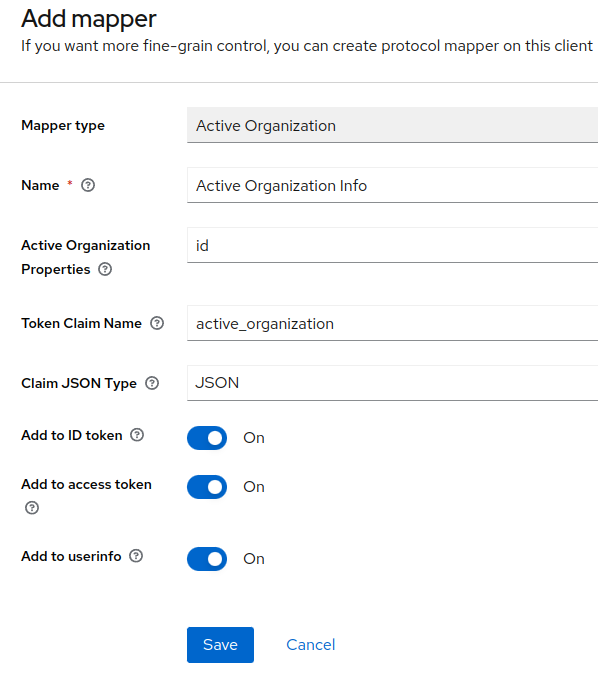Select the read-only Mapper type field

pos(393,125)
